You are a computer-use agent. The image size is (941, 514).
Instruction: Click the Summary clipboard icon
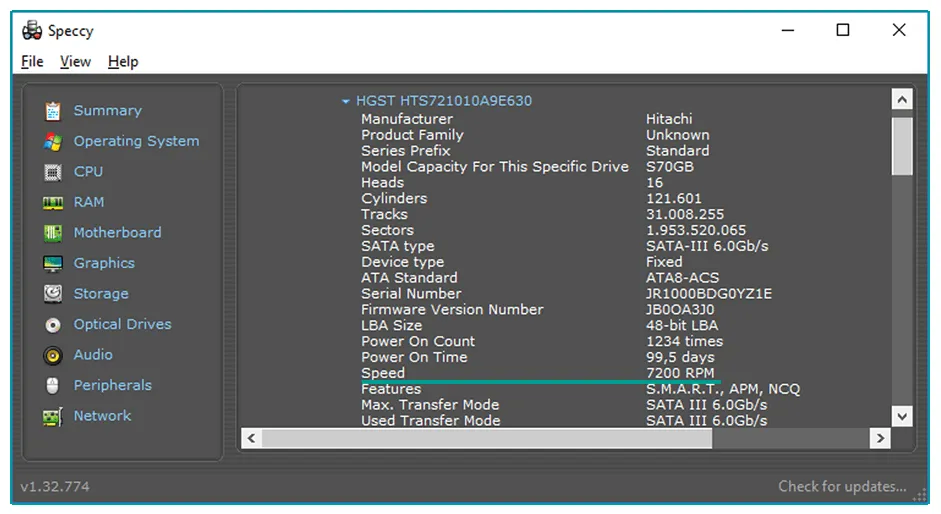point(53,111)
